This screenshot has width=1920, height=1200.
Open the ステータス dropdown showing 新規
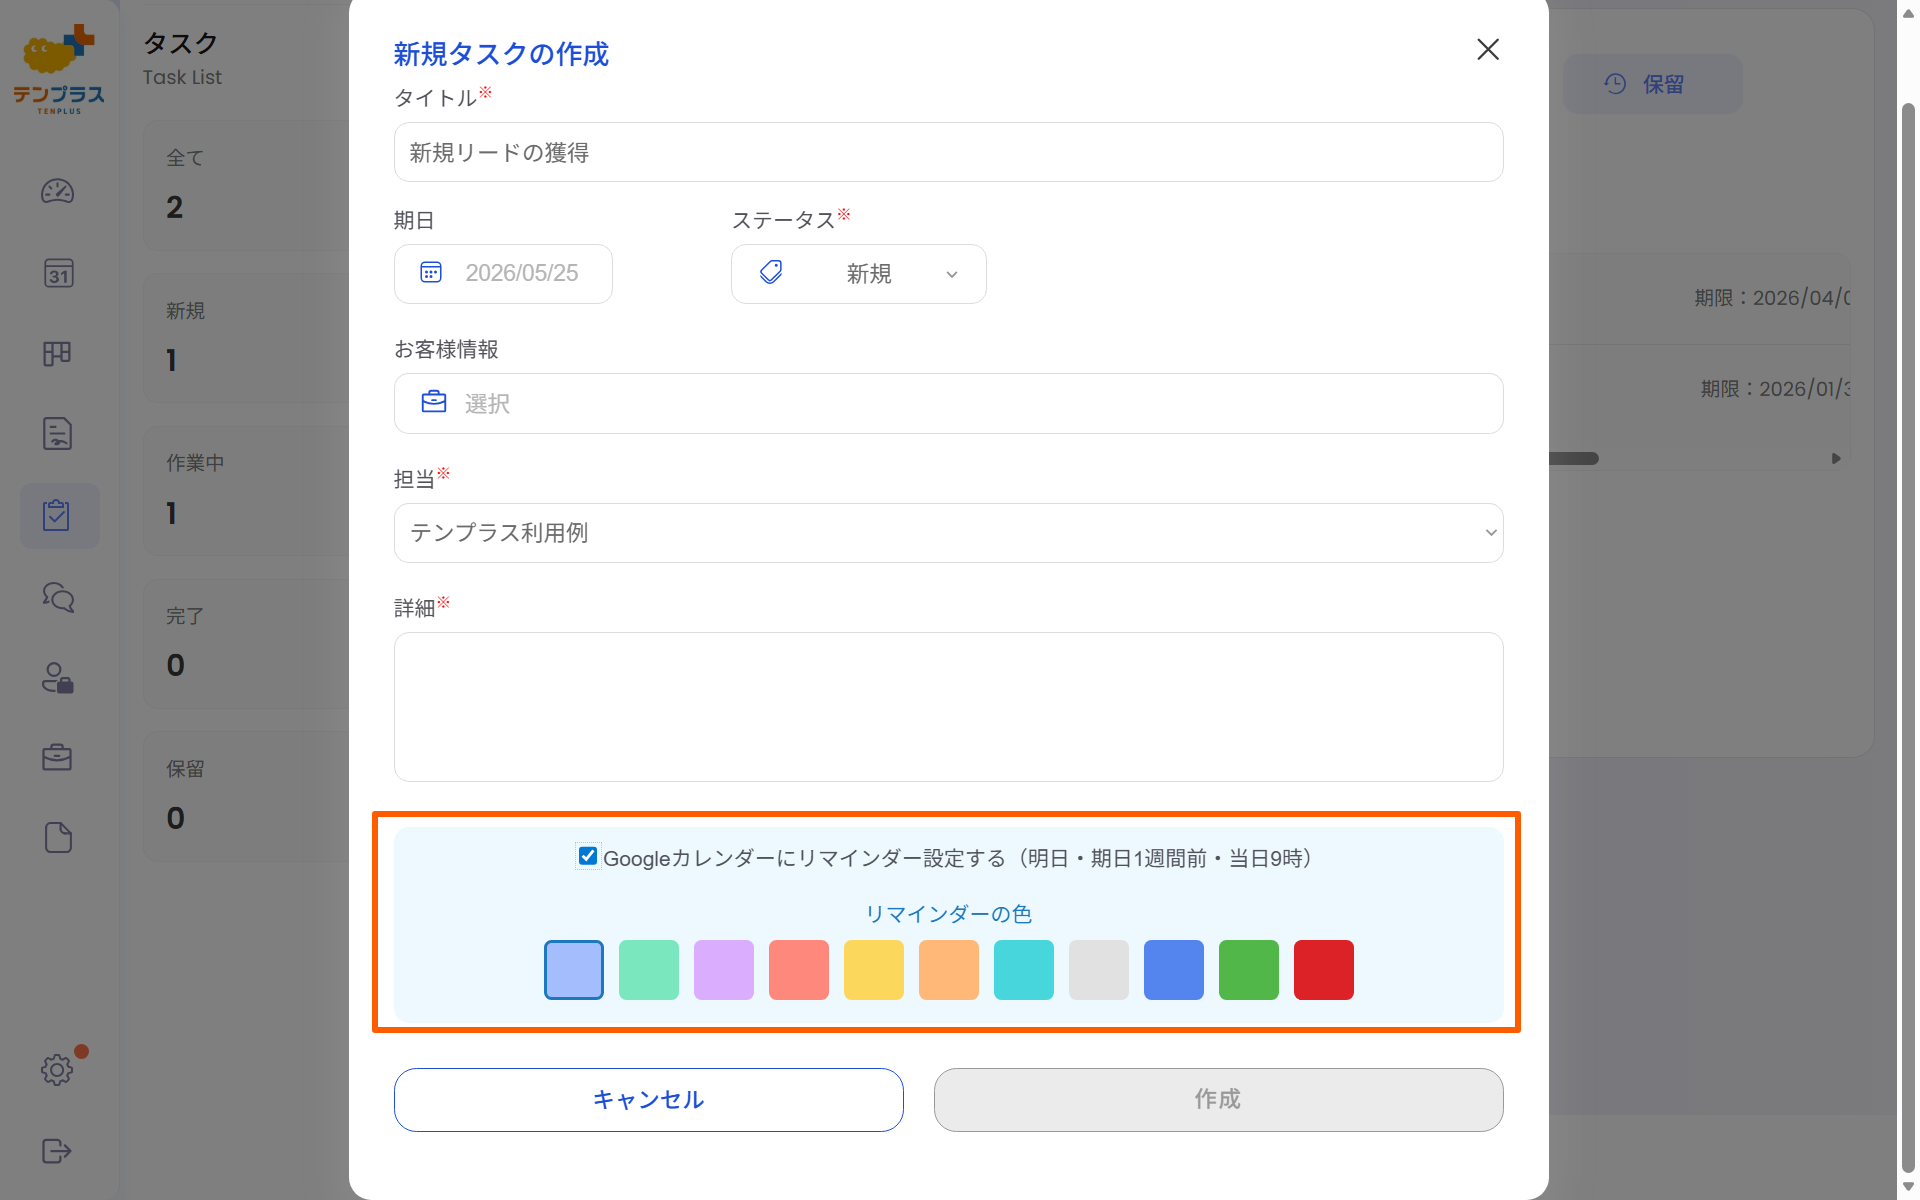[858, 274]
